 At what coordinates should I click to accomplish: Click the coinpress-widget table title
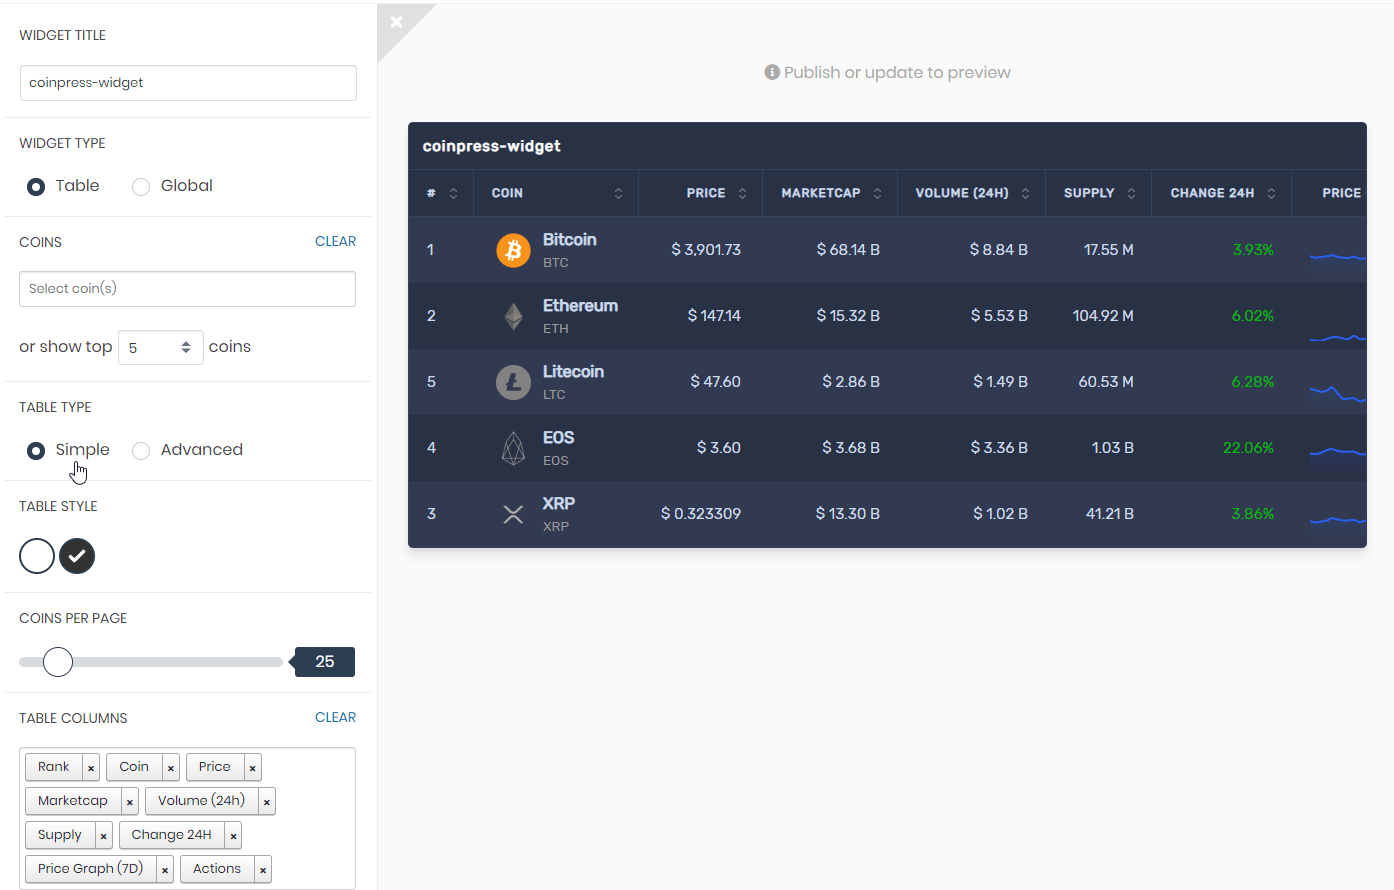click(491, 146)
